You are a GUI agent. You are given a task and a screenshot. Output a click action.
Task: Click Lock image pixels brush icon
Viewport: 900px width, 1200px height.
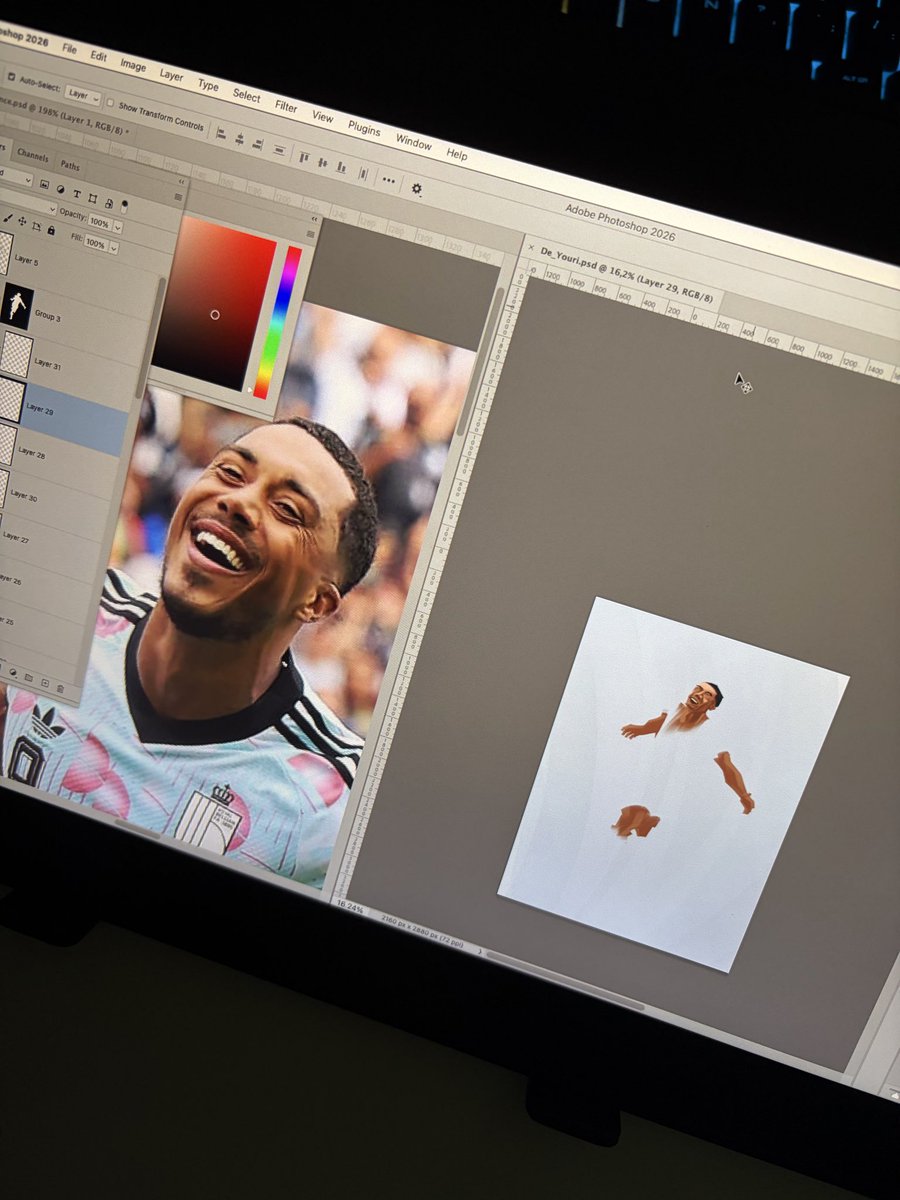[8, 218]
